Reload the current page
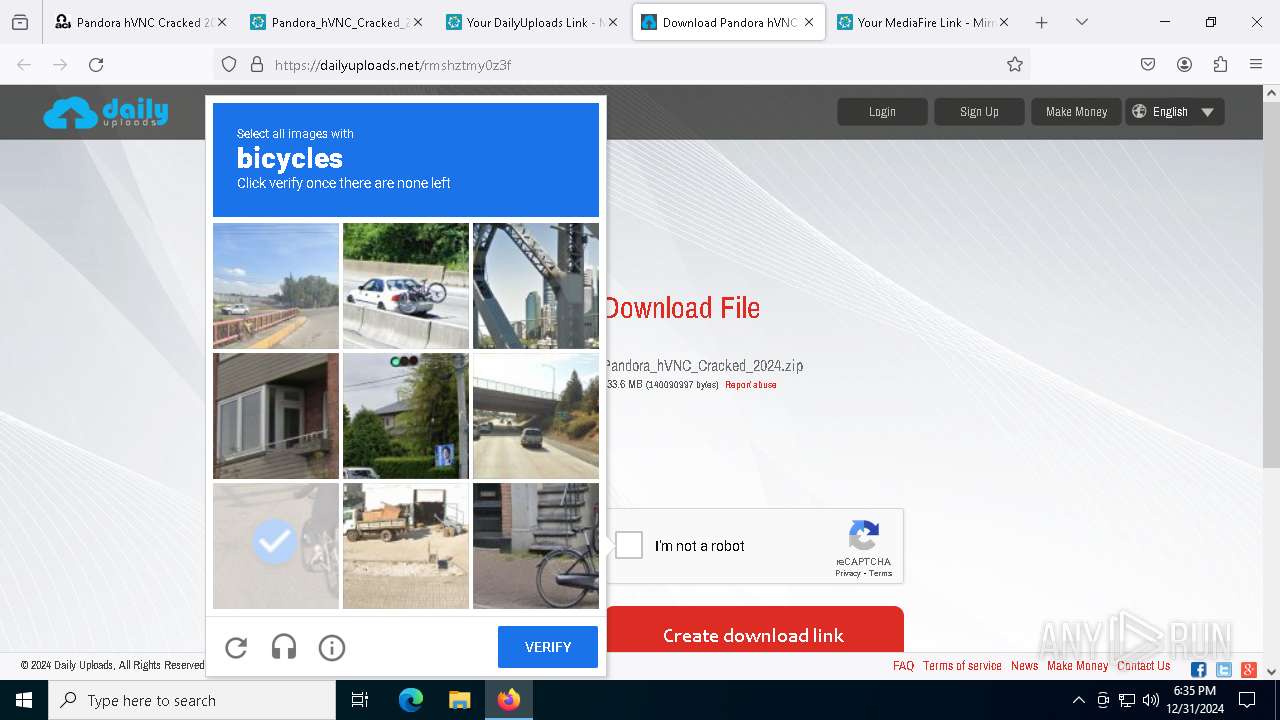The image size is (1280, 720). point(96,65)
